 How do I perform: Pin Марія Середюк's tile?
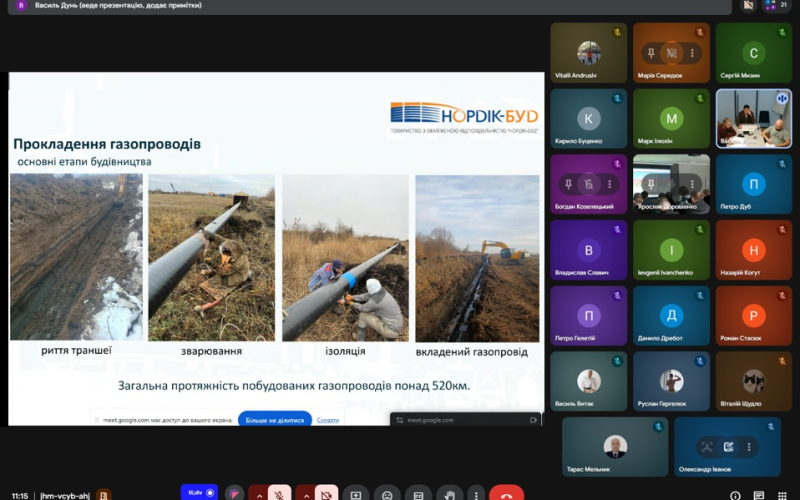coord(651,52)
